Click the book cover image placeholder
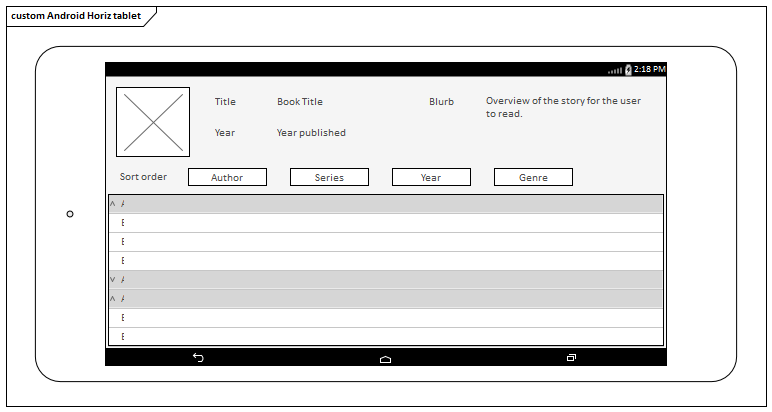This screenshot has height=412, width=772. click(153, 122)
